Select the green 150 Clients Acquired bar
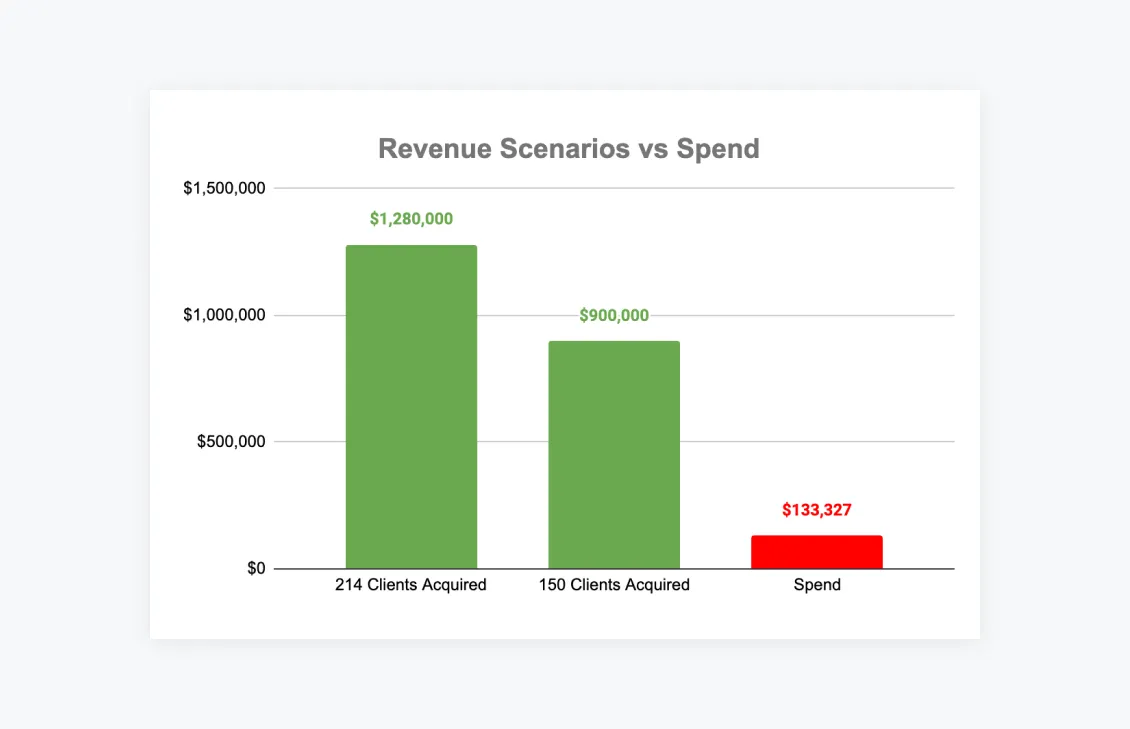The height and width of the screenshot is (729, 1130). (613, 455)
